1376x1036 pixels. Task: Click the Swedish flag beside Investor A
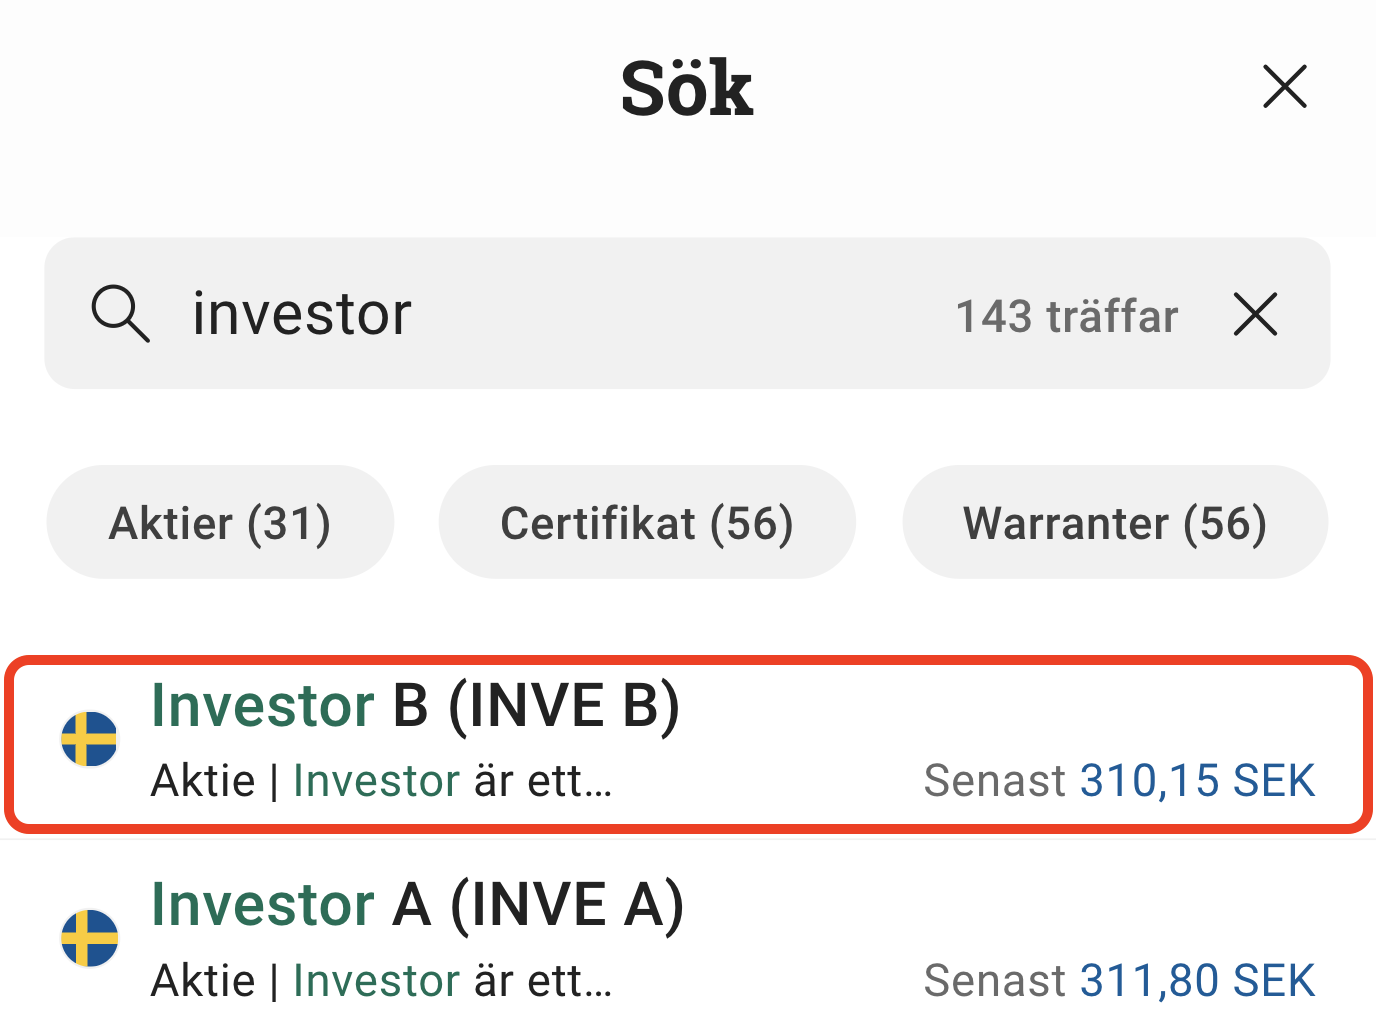coord(90,938)
